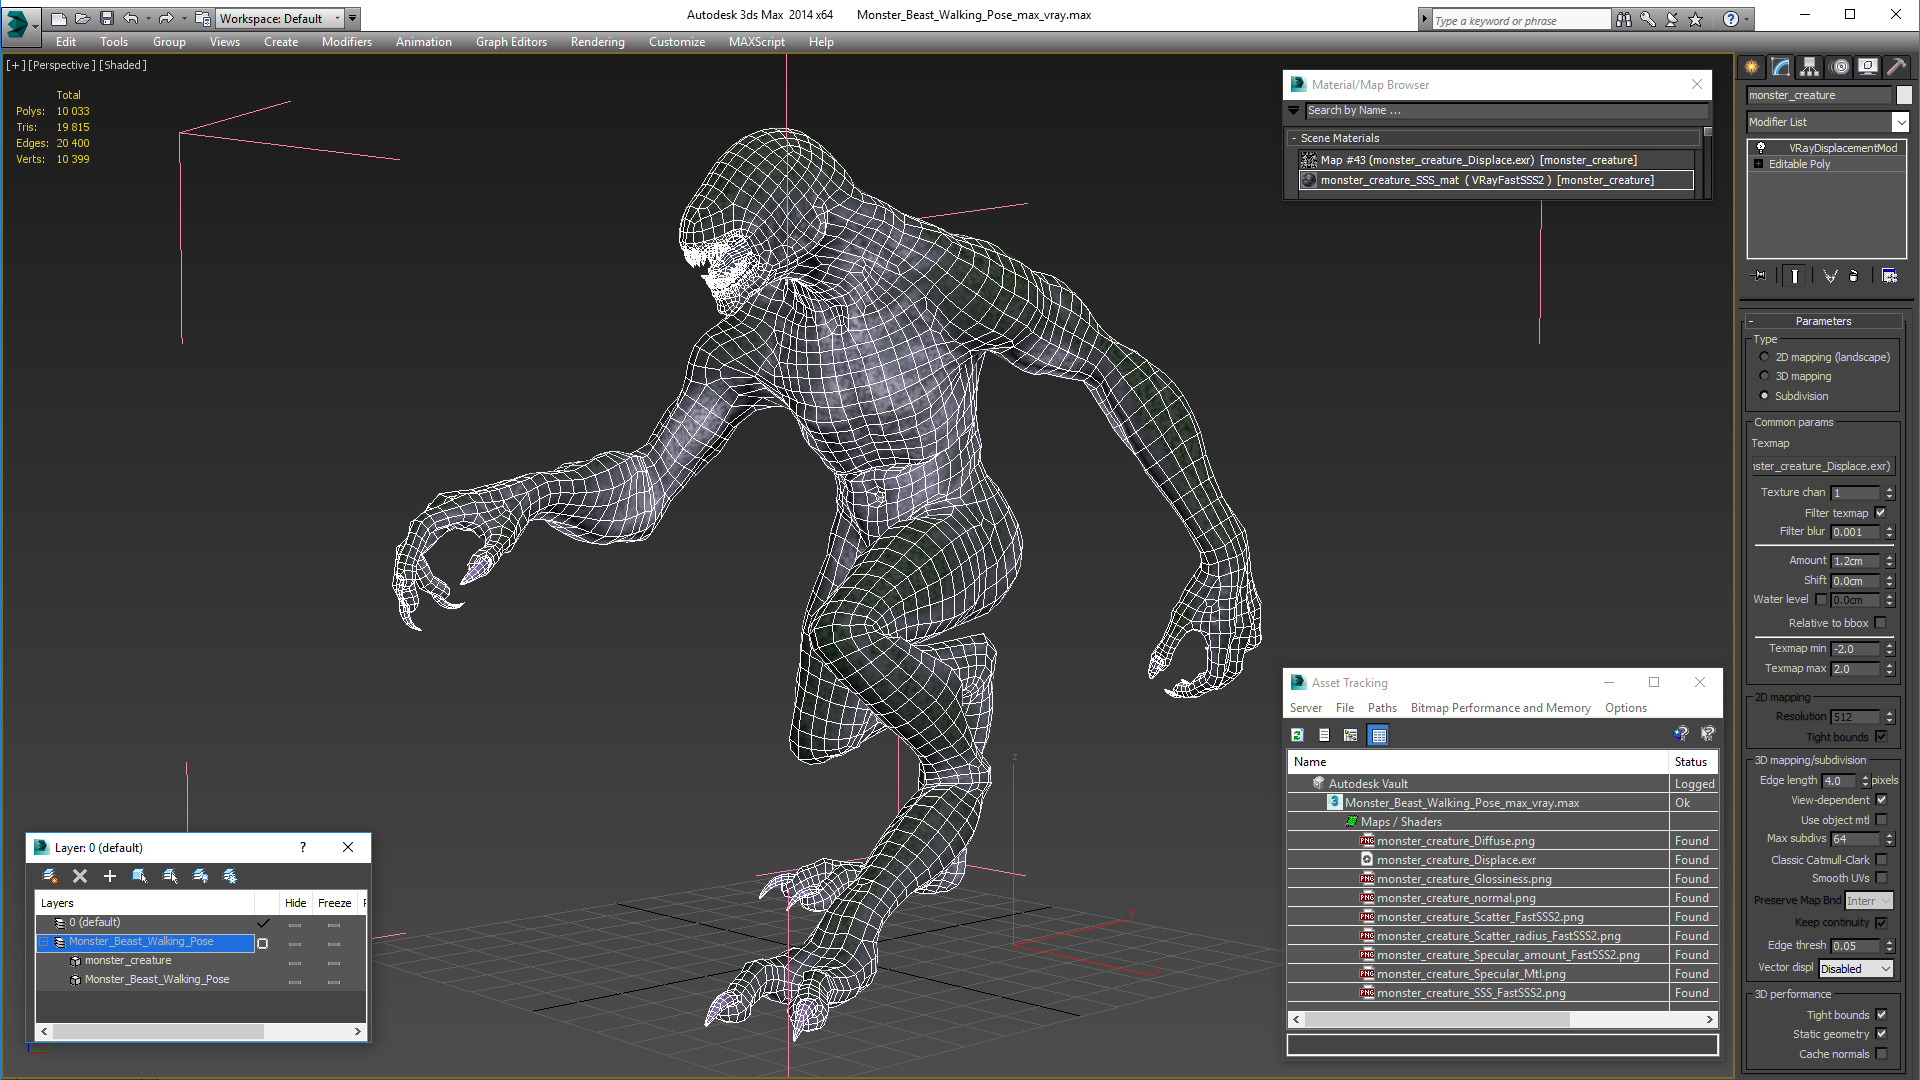Click Select Highlighted Objects and Layers icon

140,876
